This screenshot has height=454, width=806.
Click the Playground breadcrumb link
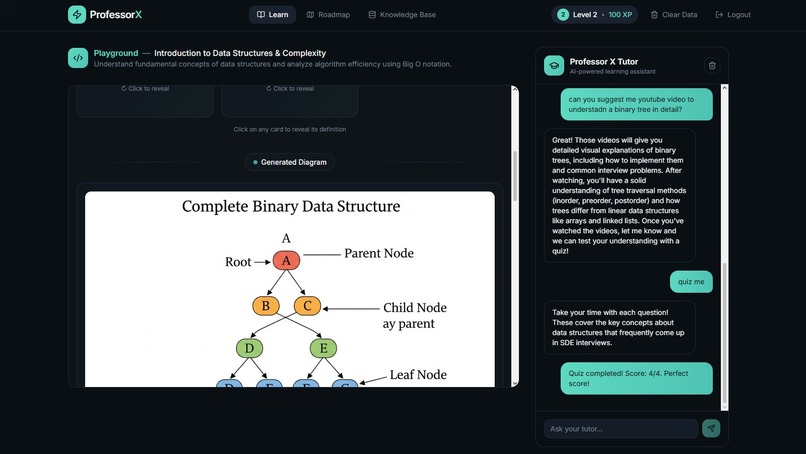(x=116, y=53)
